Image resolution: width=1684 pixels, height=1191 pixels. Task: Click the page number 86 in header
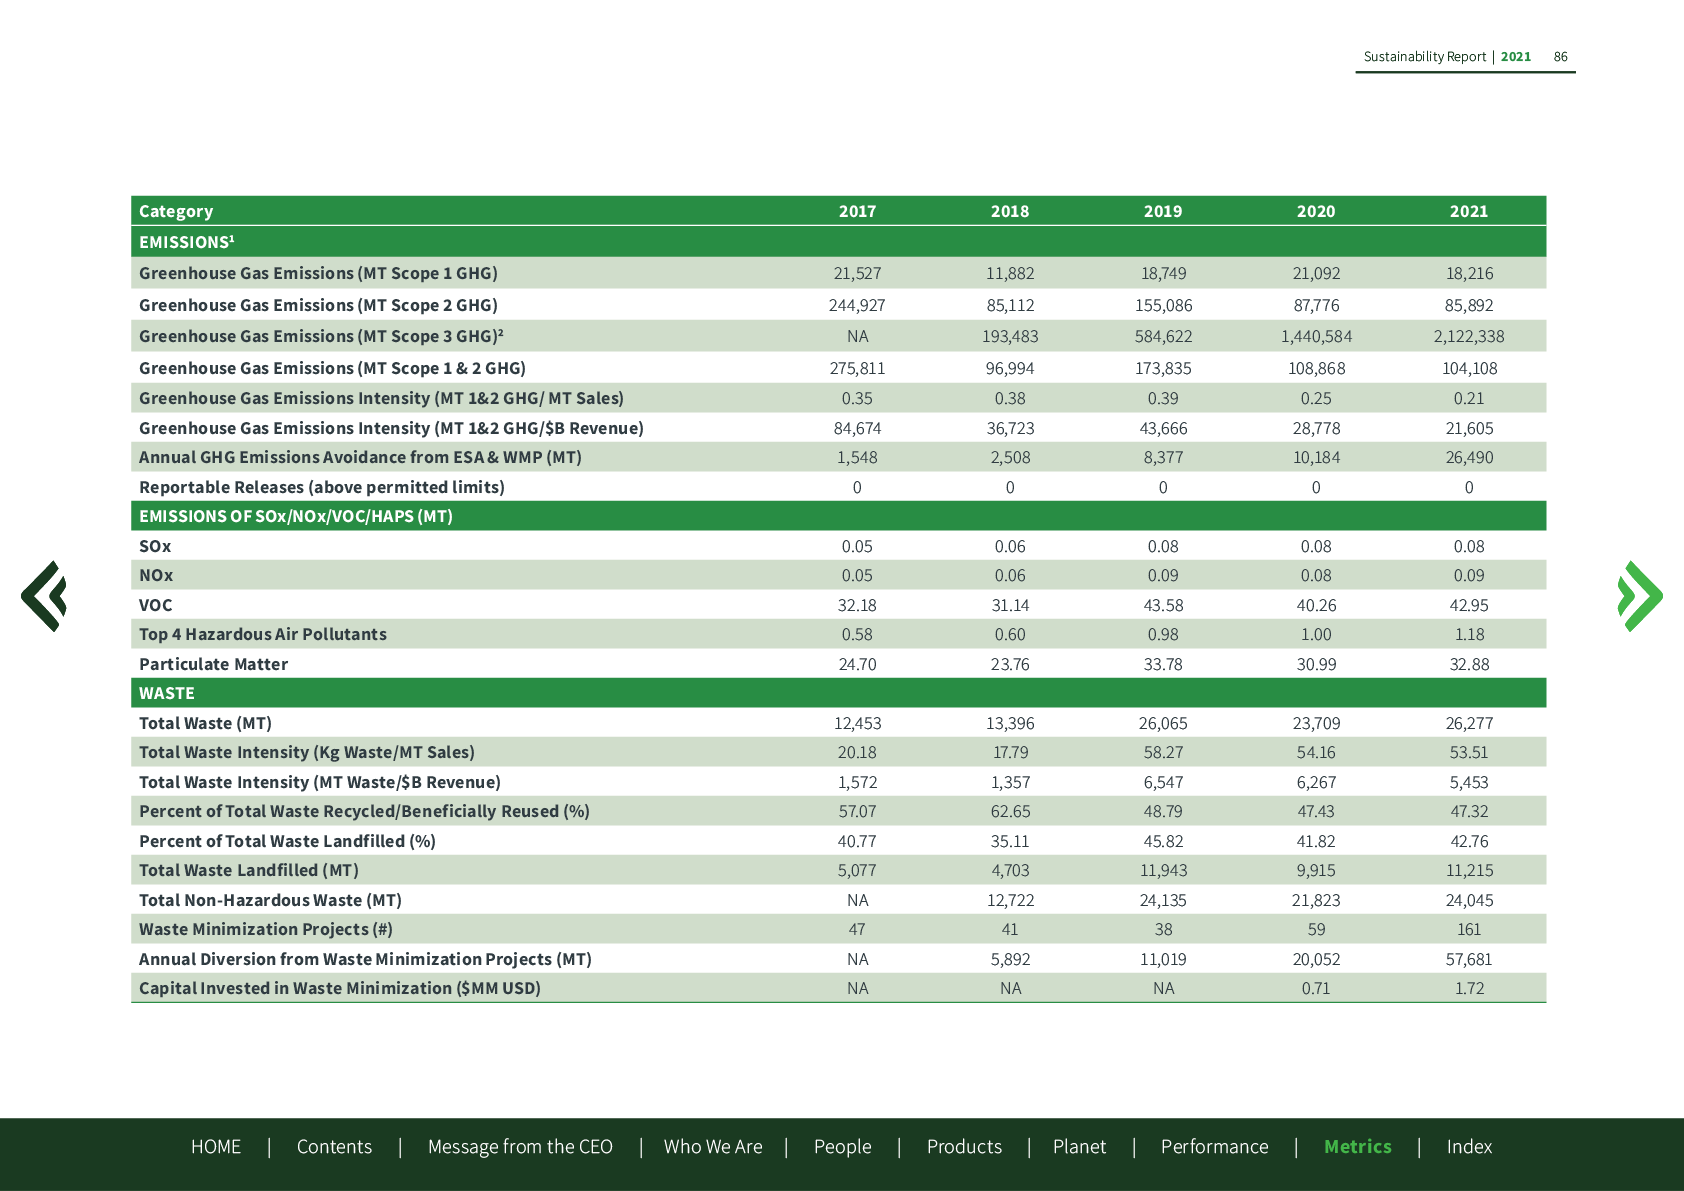[x=1560, y=57]
